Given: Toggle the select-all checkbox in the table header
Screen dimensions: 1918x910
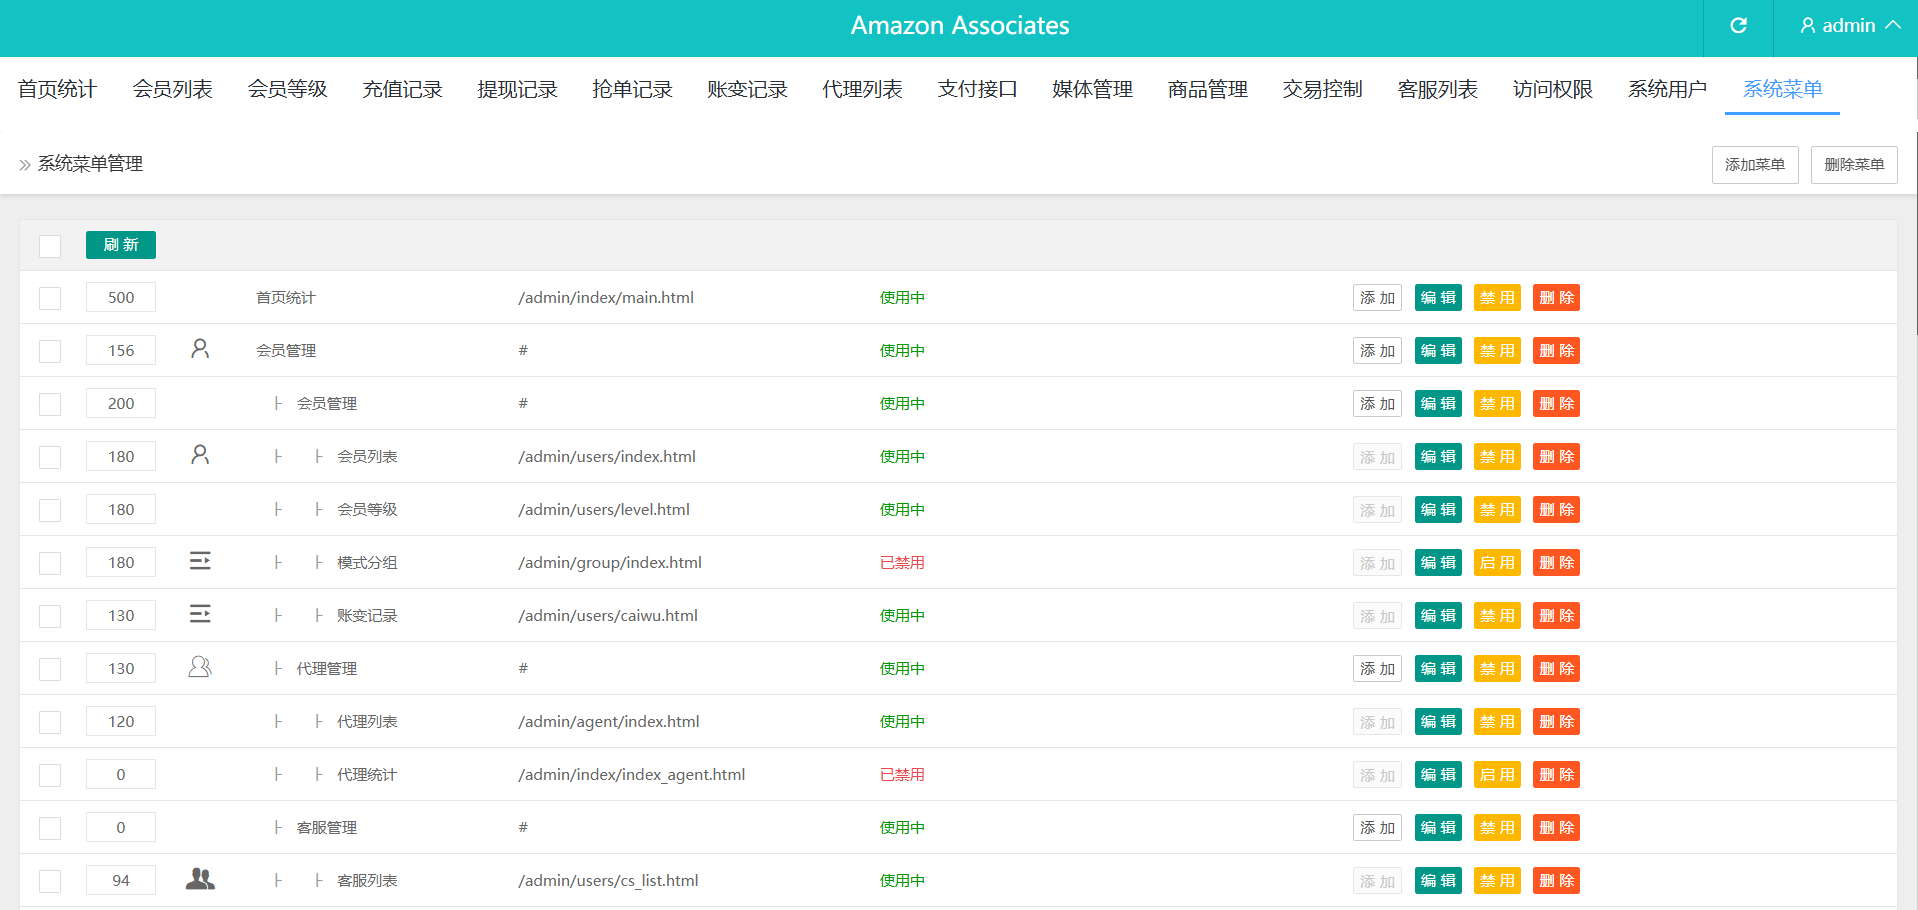Looking at the screenshot, I should 50,246.
